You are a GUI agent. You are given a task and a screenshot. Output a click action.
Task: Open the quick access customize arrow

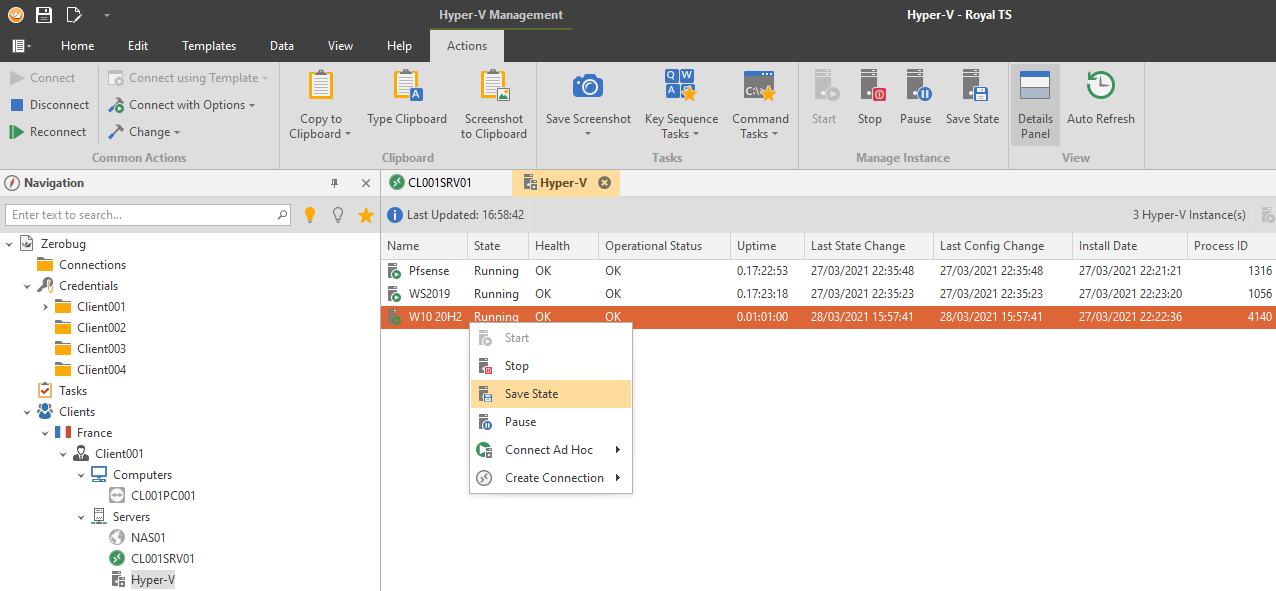(x=106, y=15)
